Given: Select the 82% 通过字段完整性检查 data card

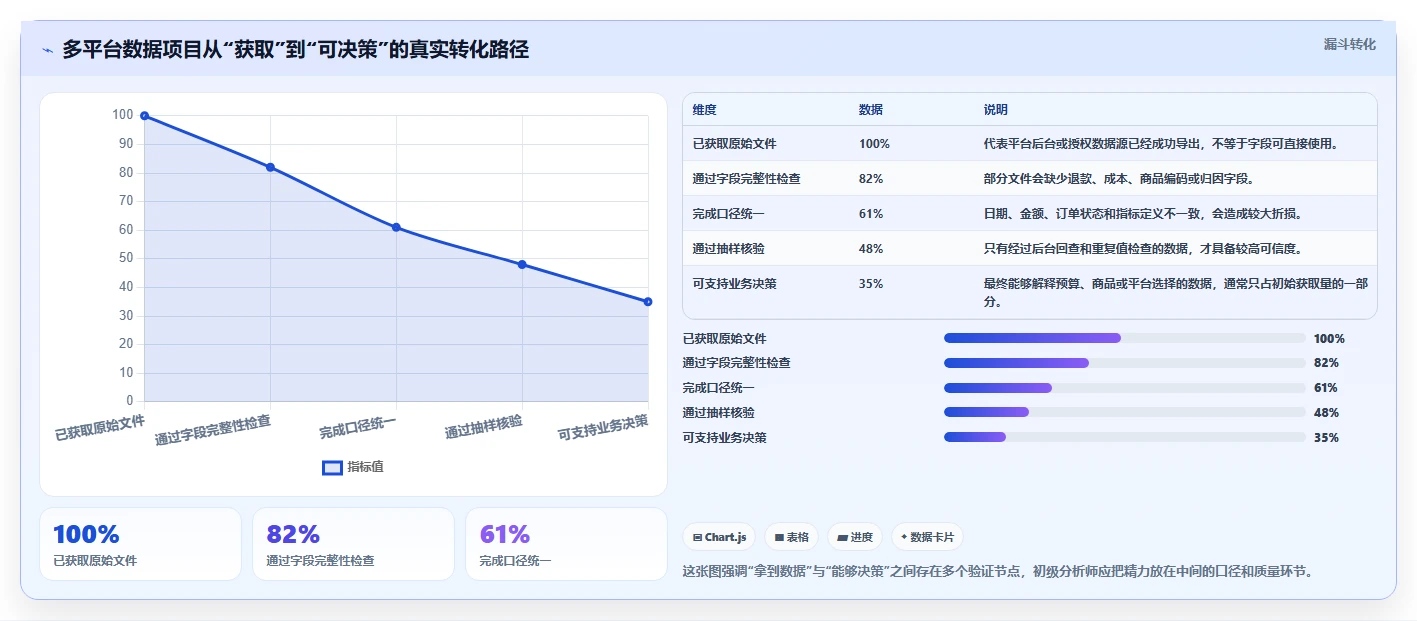Looking at the screenshot, I should 353,544.
